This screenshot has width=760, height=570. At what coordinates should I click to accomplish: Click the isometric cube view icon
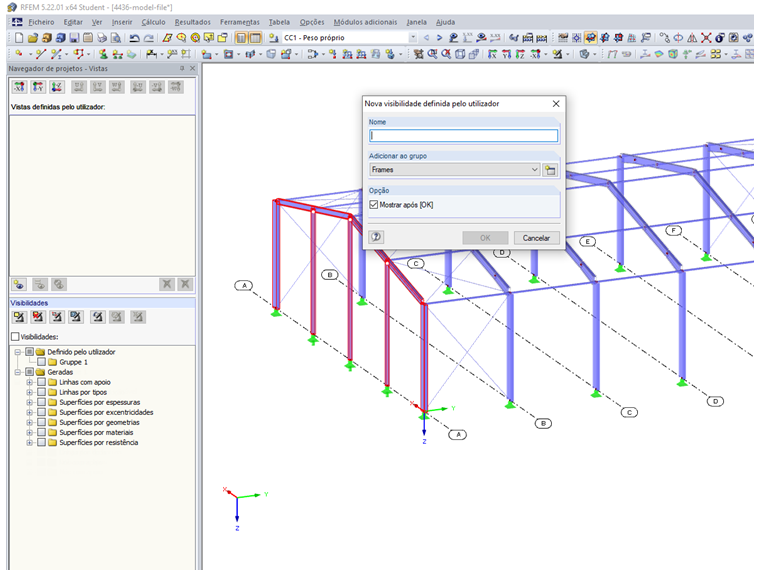[460, 54]
